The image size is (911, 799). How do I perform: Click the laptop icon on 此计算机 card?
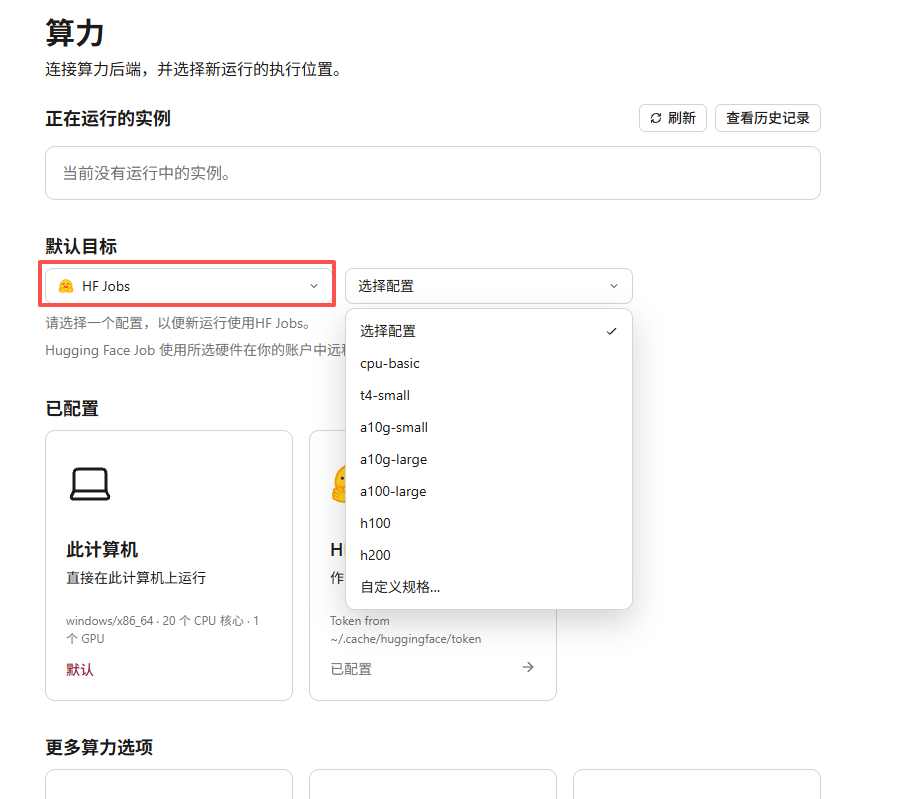tap(90, 483)
